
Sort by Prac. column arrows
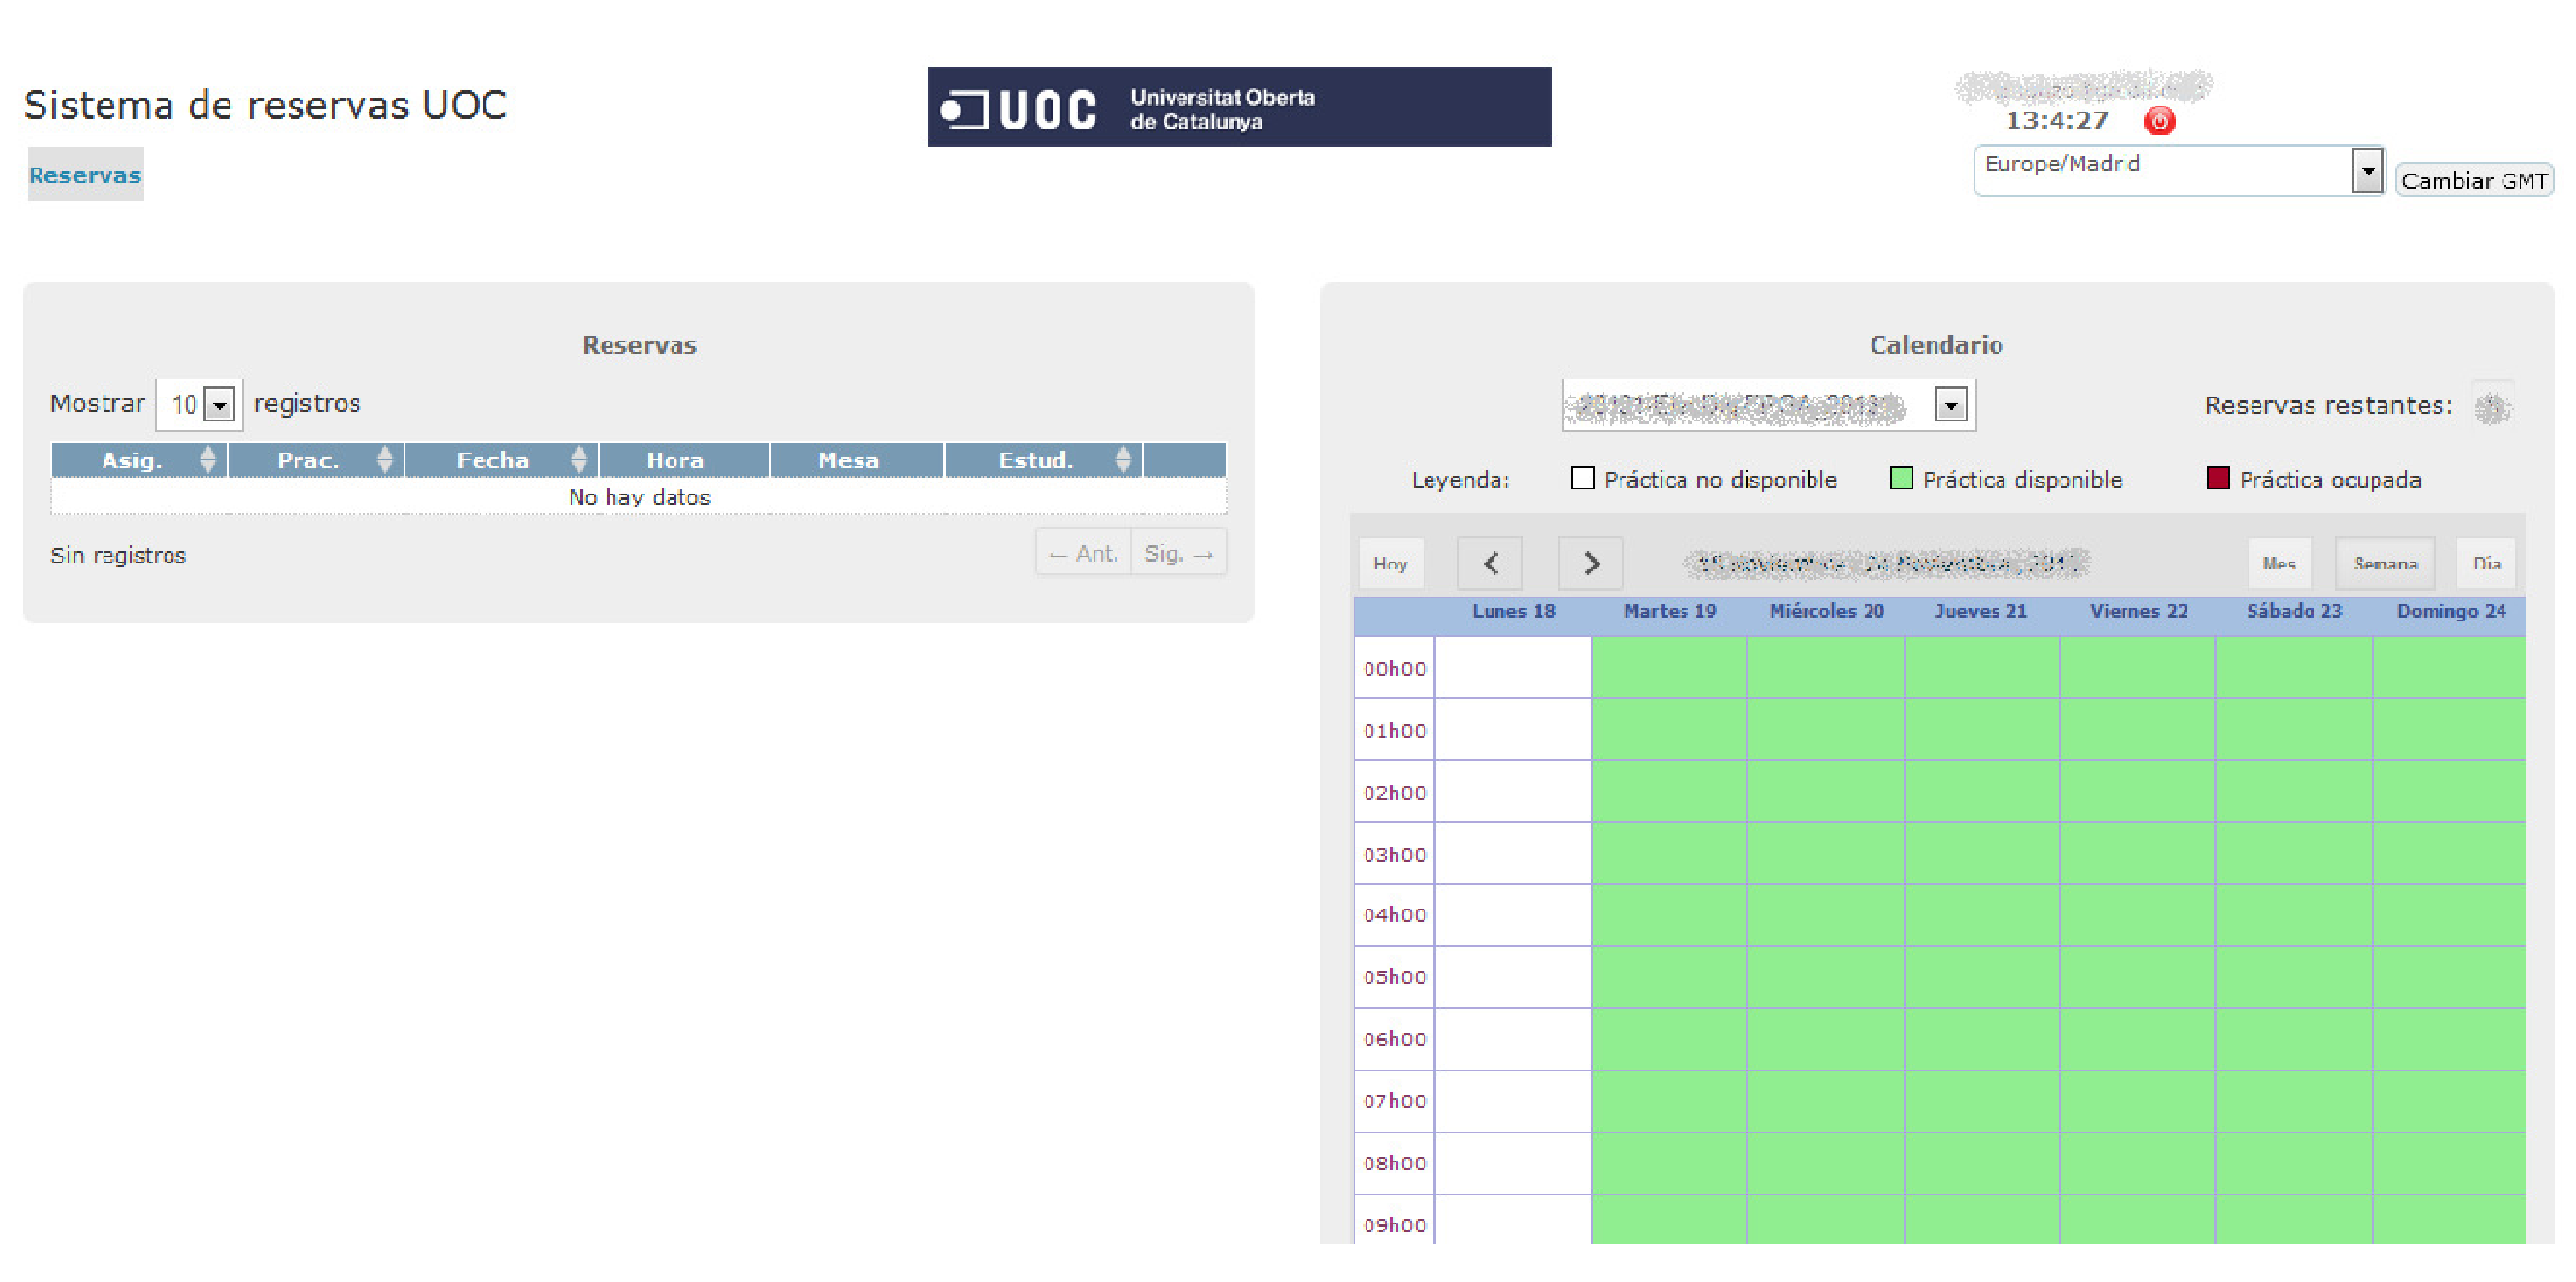[384, 460]
